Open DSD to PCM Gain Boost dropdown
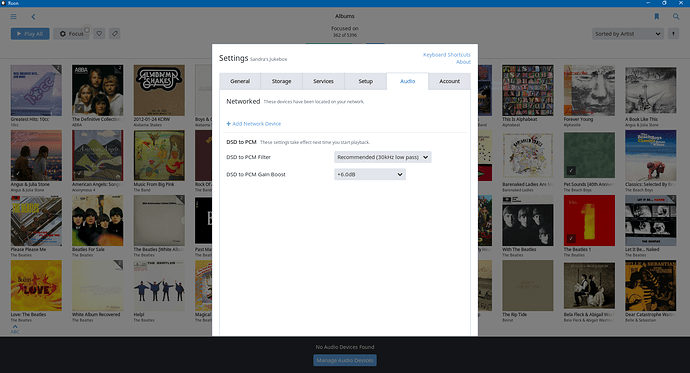Screen dimensions: 690x373 [370, 174]
